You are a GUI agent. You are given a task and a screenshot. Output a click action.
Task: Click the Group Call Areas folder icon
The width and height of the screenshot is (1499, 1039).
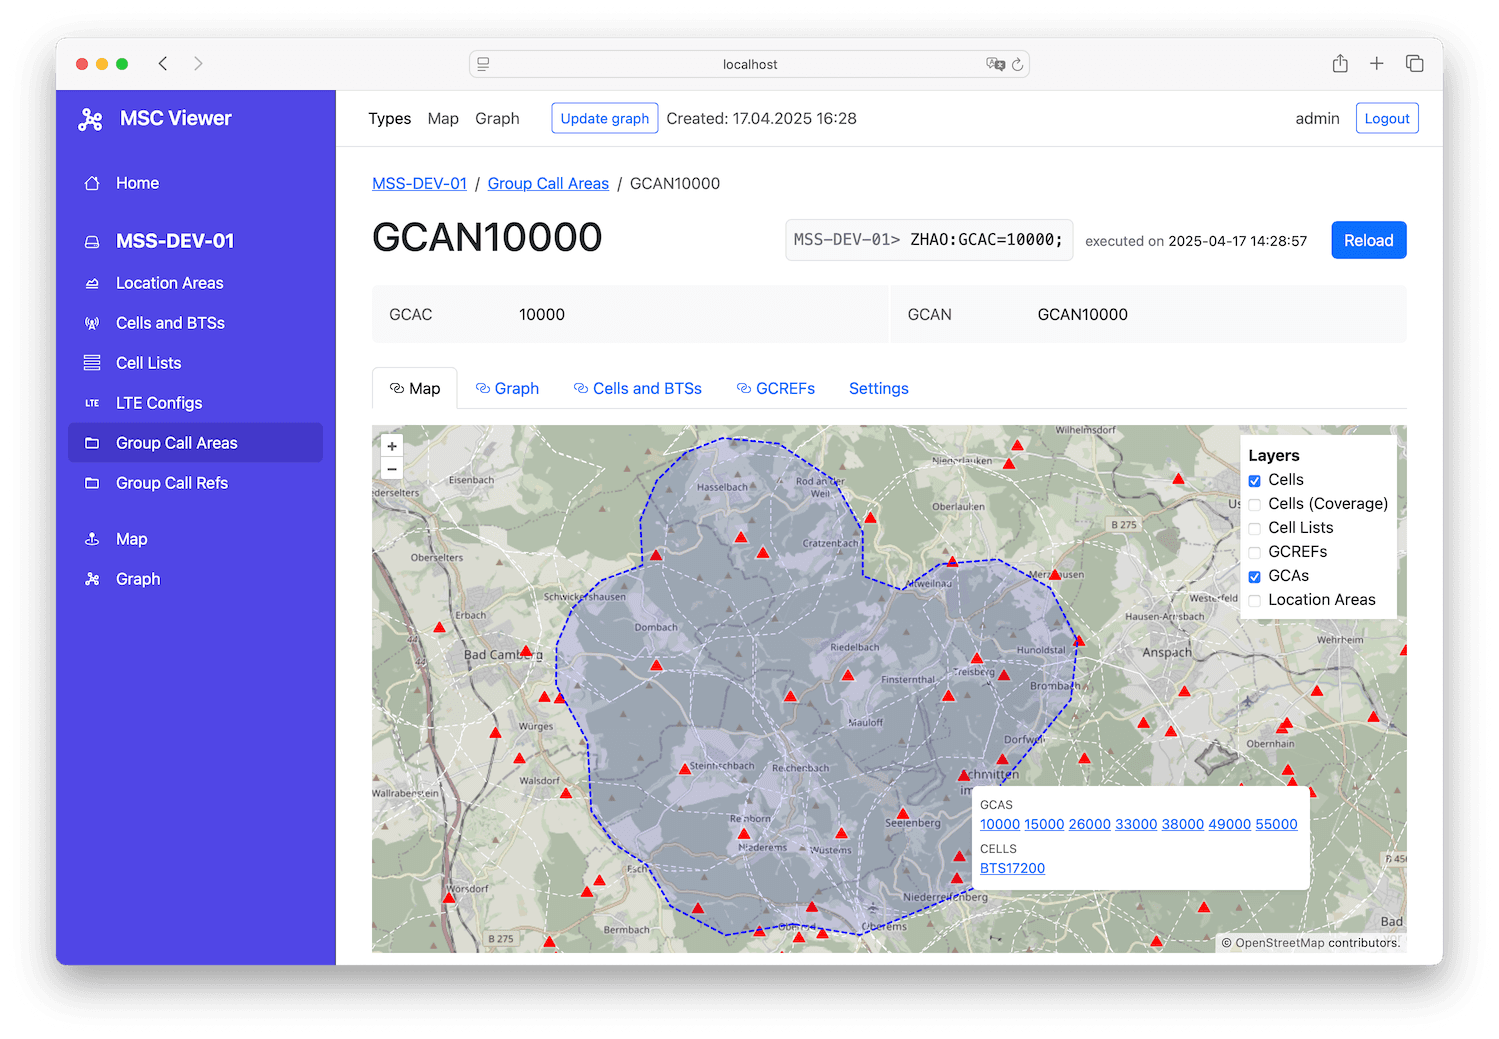[x=92, y=443]
